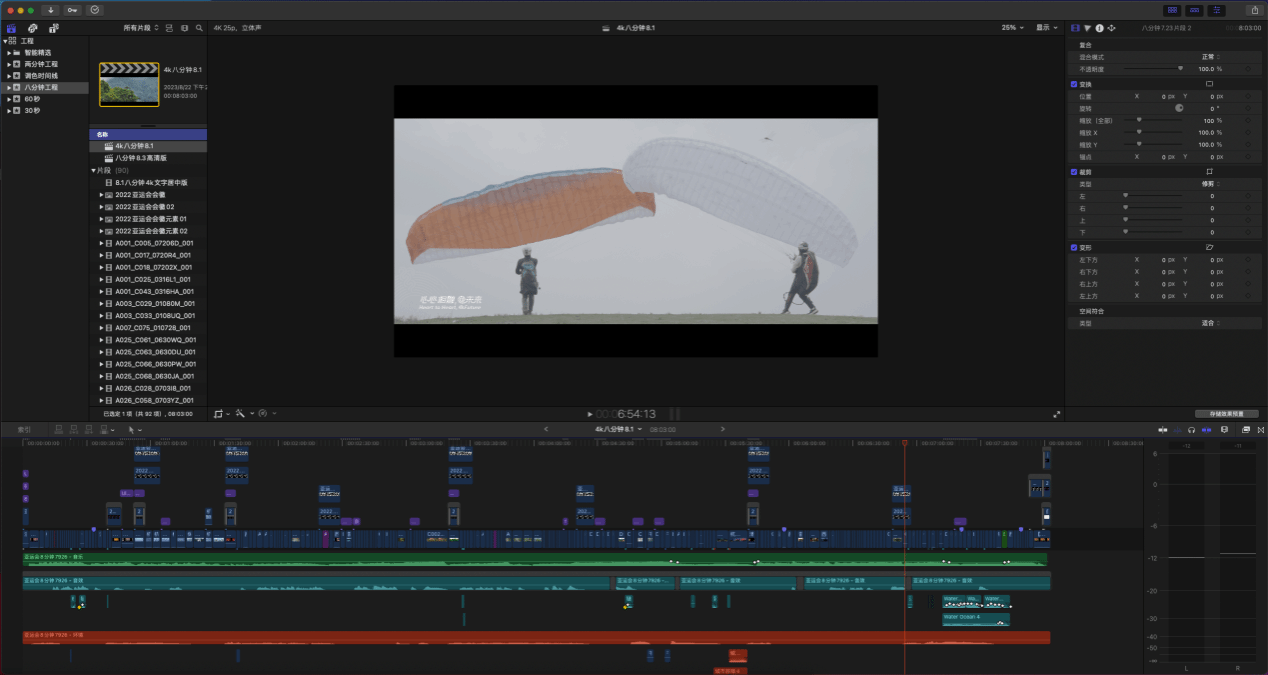Show the info inspector tab
The image size is (1268, 675).
coord(1099,28)
